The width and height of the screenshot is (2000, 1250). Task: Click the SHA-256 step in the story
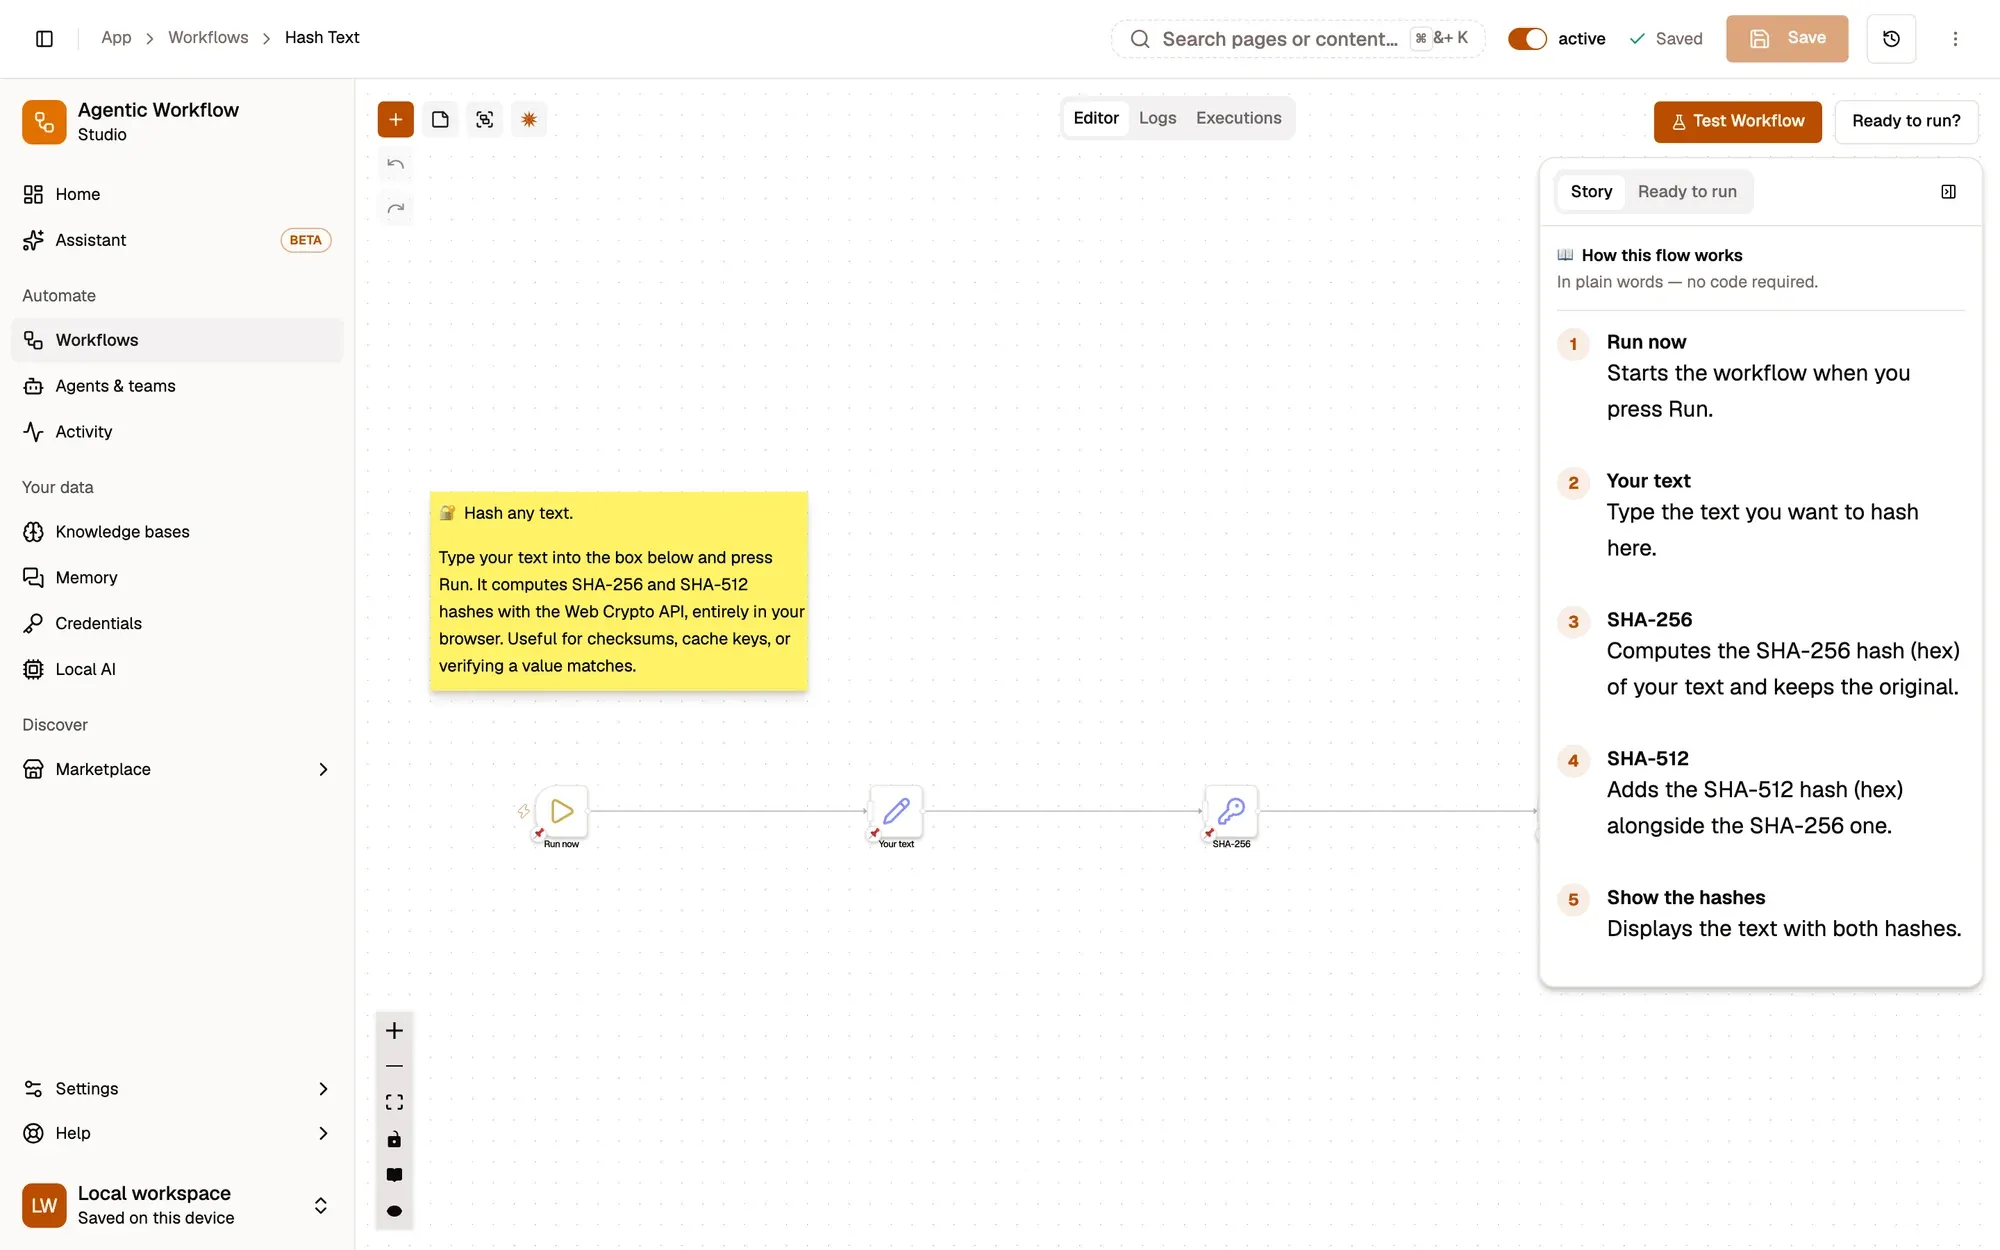pyautogui.click(x=1760, y=654)
